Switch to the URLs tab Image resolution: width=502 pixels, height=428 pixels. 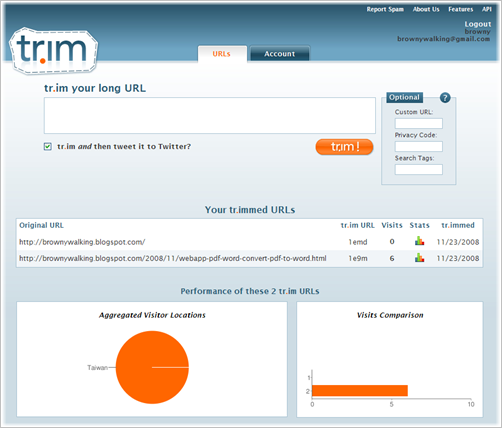click(222, 54)
